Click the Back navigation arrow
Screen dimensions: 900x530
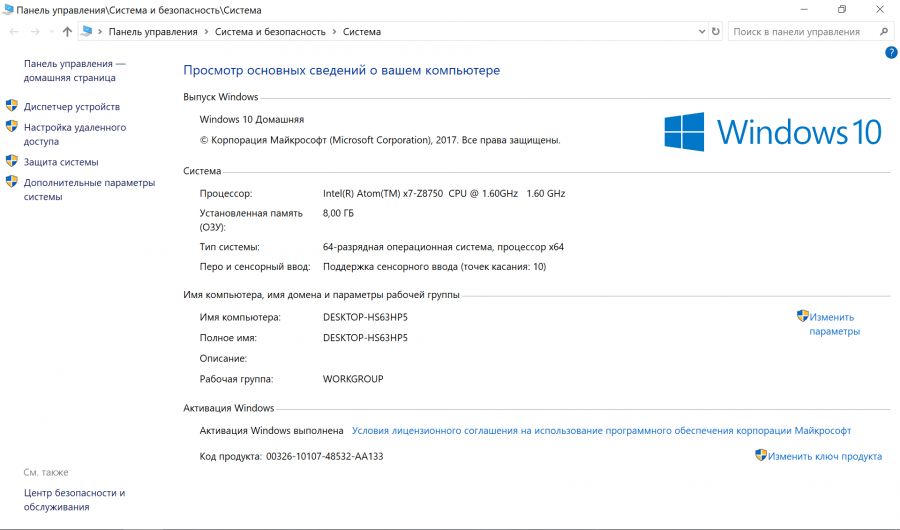coord(13,32)
